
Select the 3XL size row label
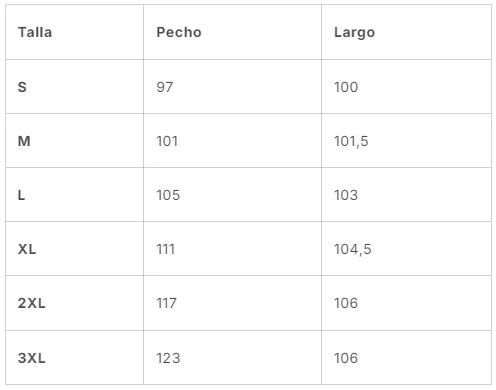point(32,358)
